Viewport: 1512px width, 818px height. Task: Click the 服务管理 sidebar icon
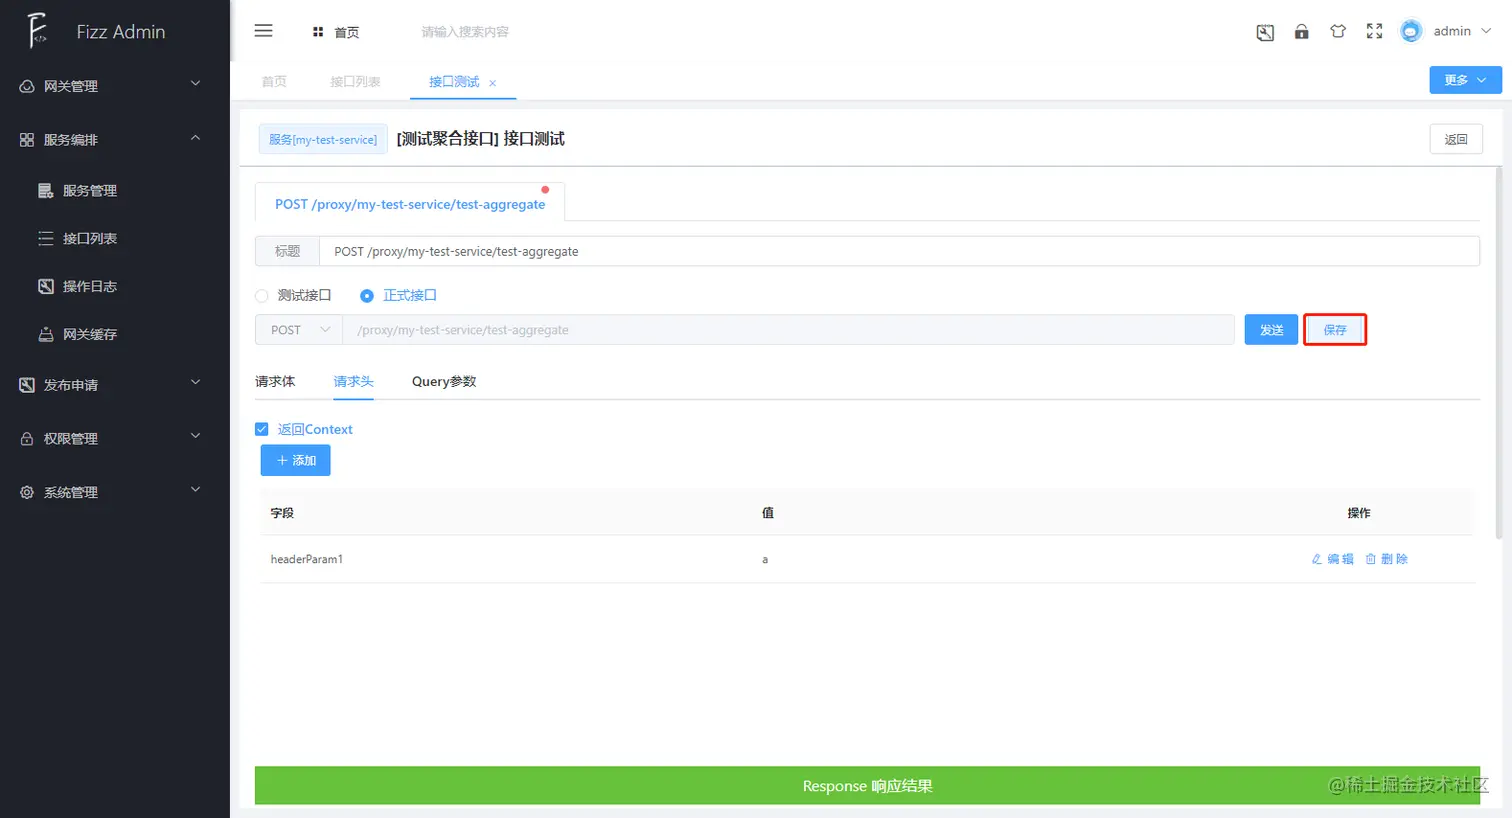point(46,190)
